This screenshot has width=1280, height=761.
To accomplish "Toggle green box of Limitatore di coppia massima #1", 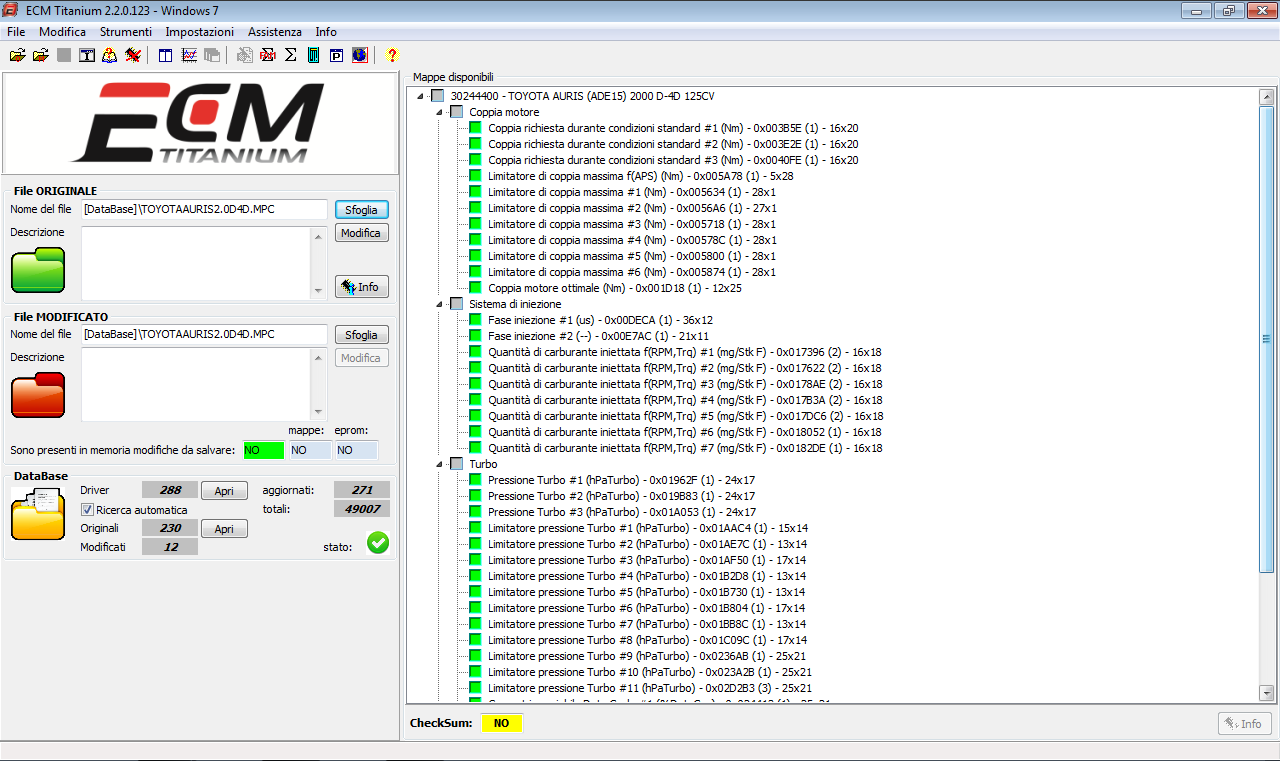I will [x=476, y=192].
